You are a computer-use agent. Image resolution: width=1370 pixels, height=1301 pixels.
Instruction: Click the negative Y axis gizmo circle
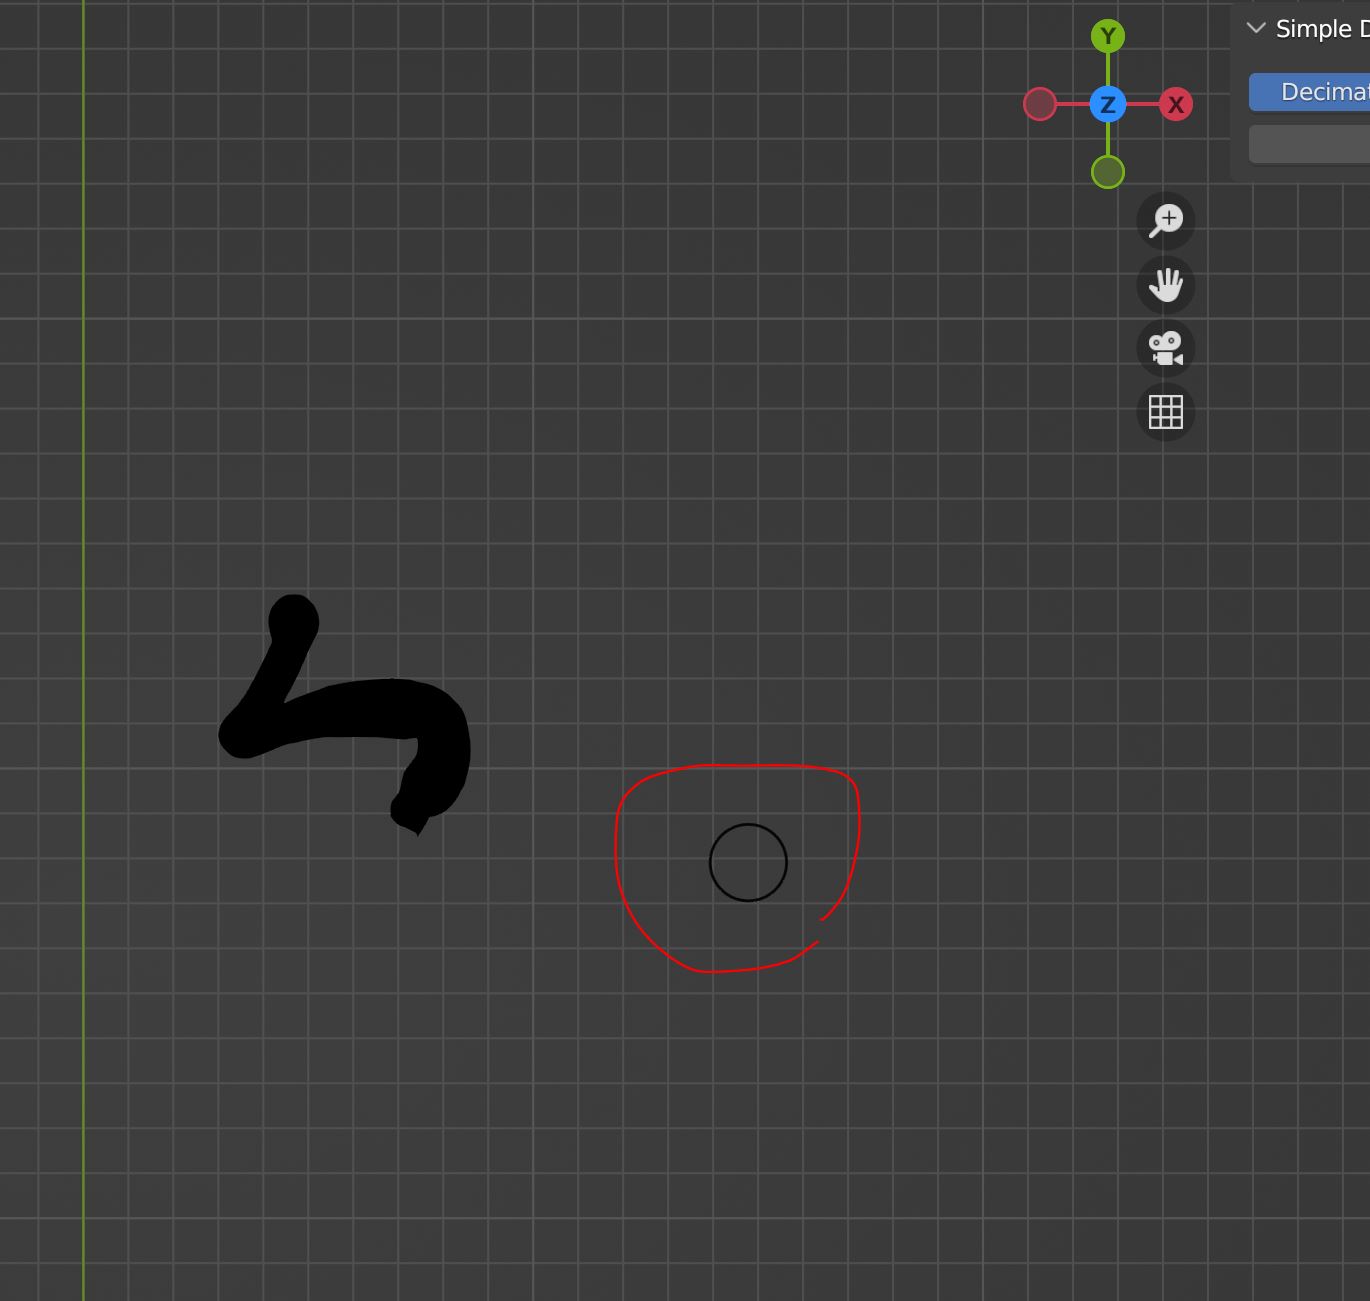[1108, 172]
